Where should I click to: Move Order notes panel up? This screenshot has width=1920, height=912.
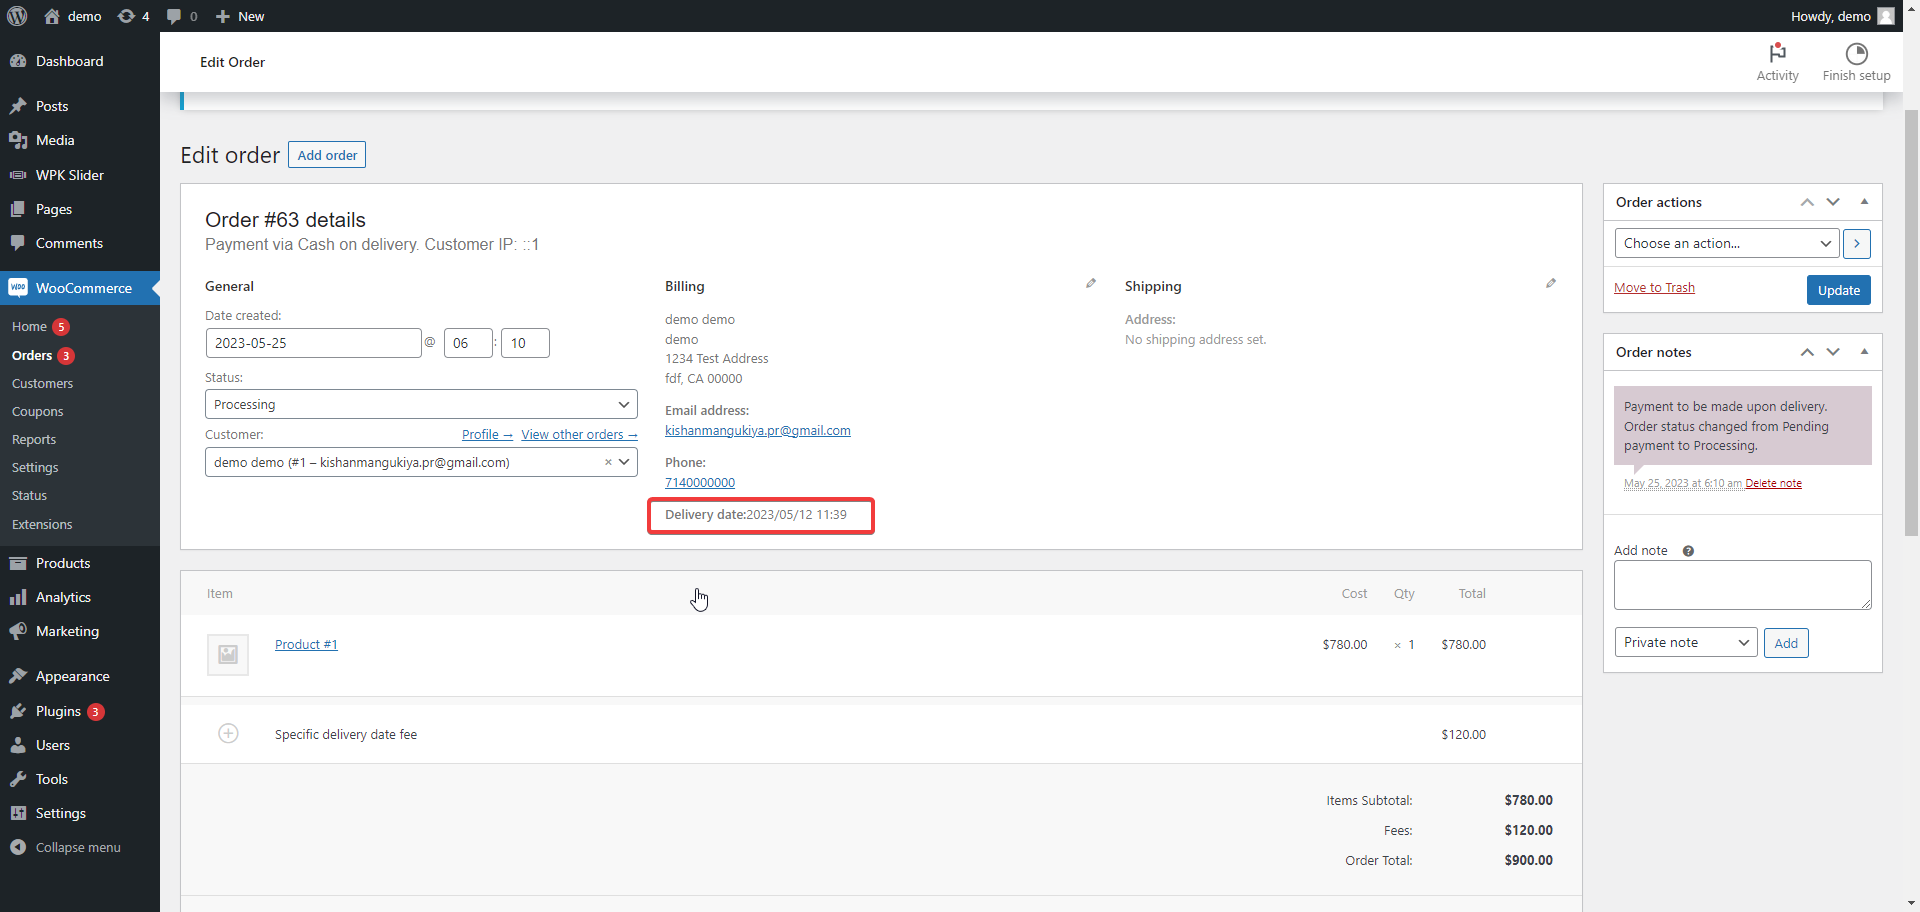click(1807, 352)
